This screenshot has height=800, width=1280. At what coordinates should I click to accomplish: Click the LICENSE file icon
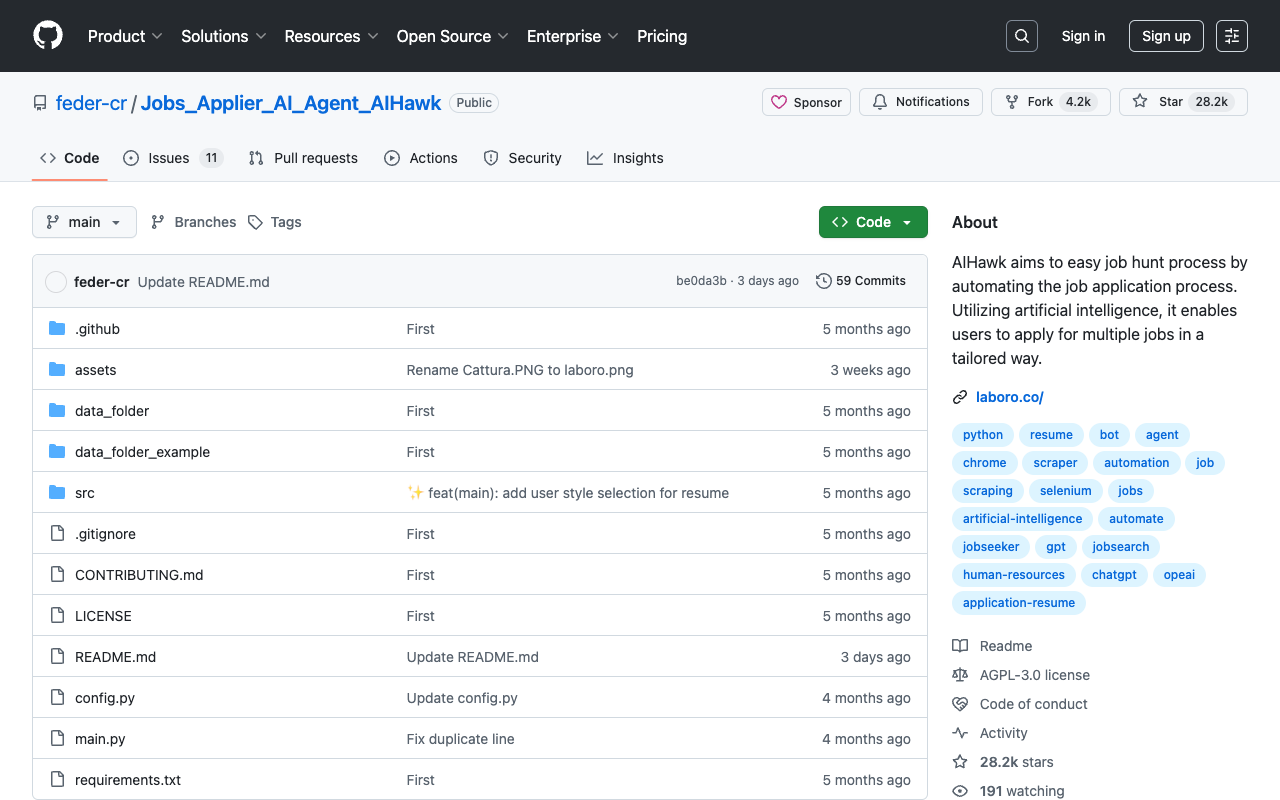57,616
